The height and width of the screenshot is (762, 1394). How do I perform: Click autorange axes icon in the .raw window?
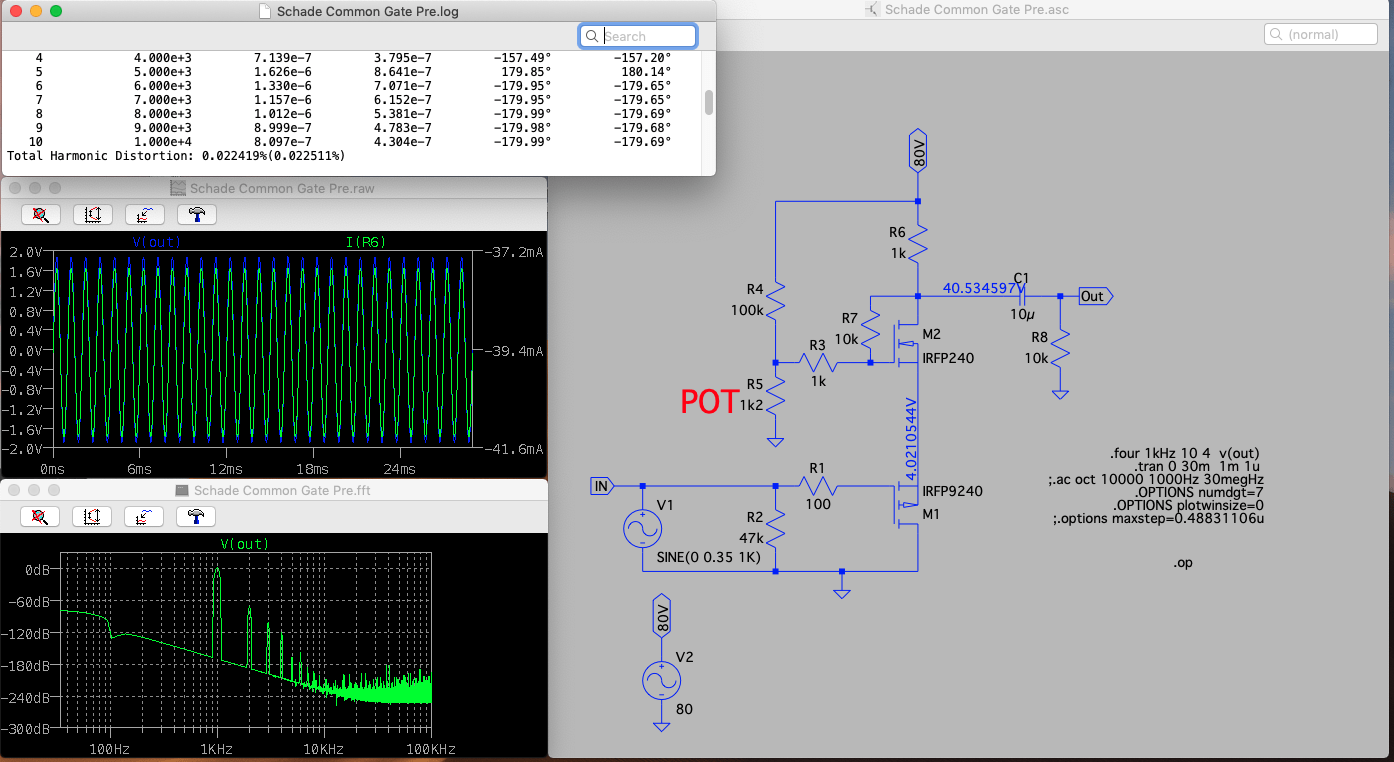93,214
